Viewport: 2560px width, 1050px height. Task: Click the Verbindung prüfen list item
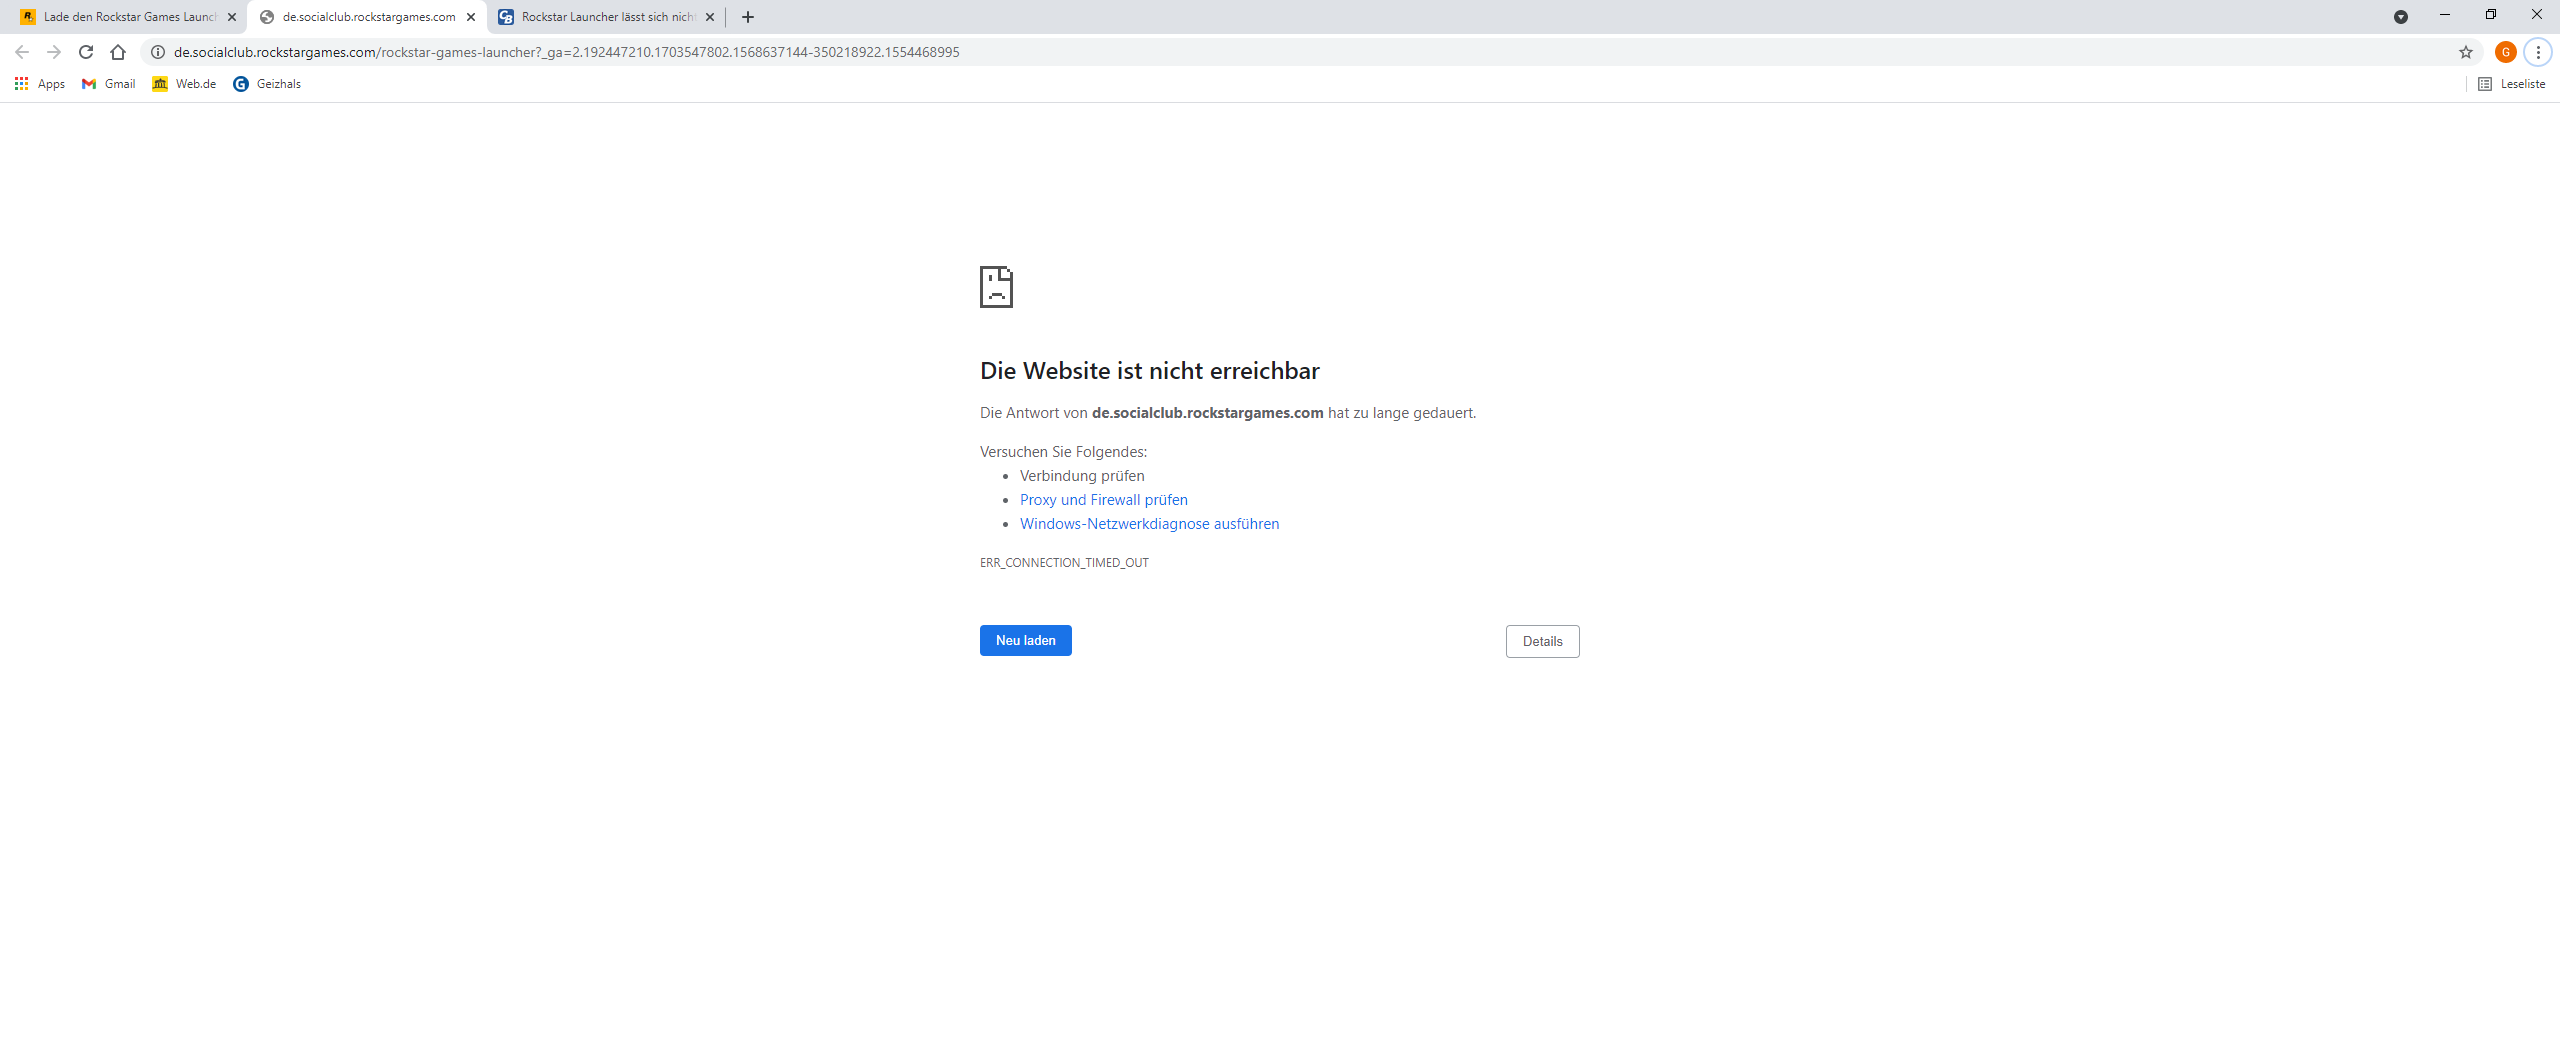1082,476
